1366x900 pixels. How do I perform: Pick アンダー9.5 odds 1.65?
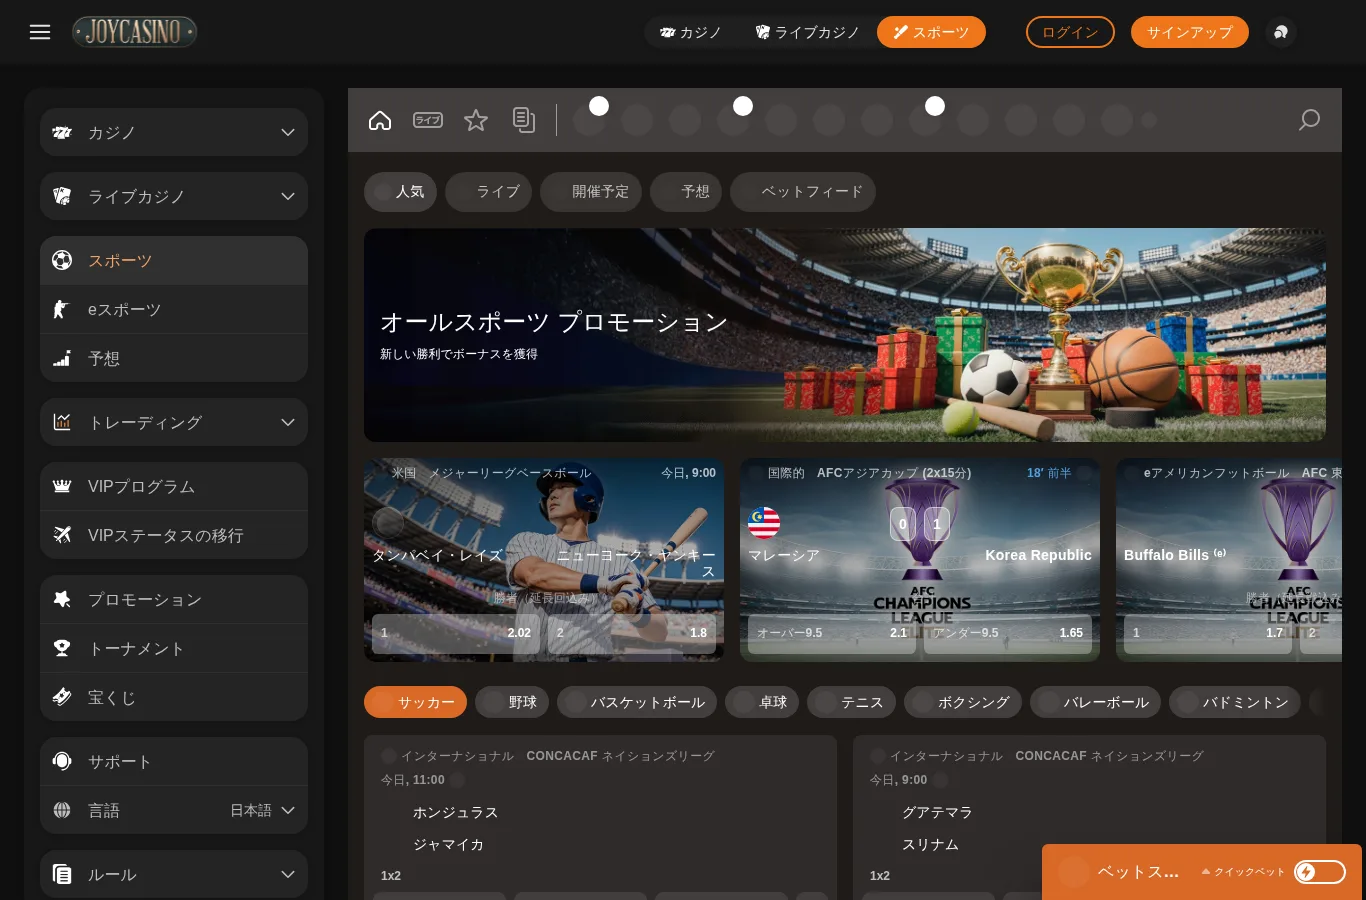[1008, 633]
